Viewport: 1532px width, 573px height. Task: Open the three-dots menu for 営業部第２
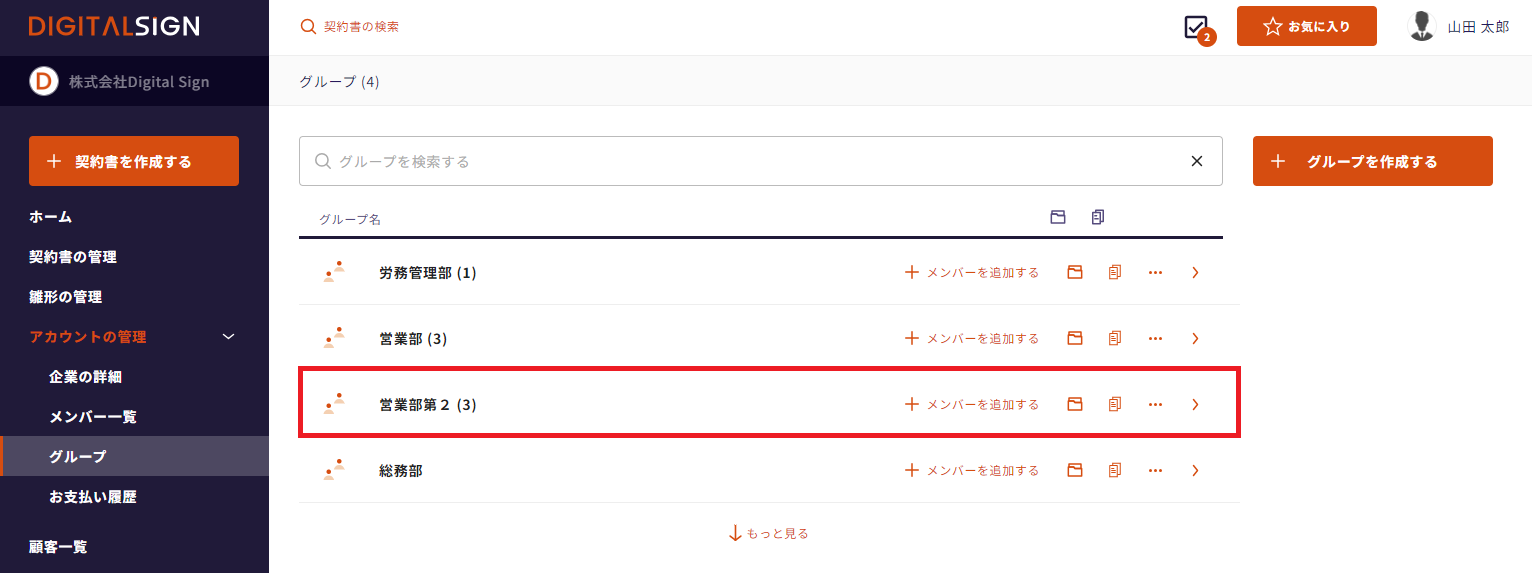click(x=1155, y=404)
